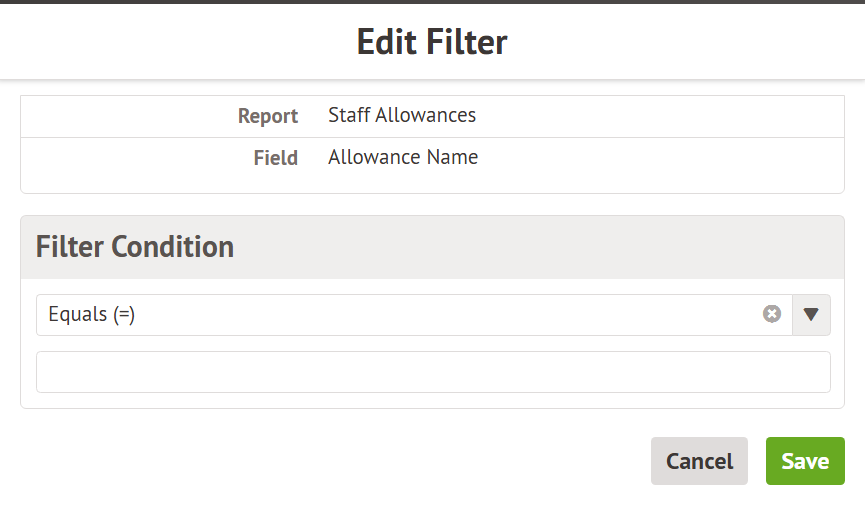865x507 pixels.
Task: Open the Equals (=) condition combo box
Action: coord(400,314)
